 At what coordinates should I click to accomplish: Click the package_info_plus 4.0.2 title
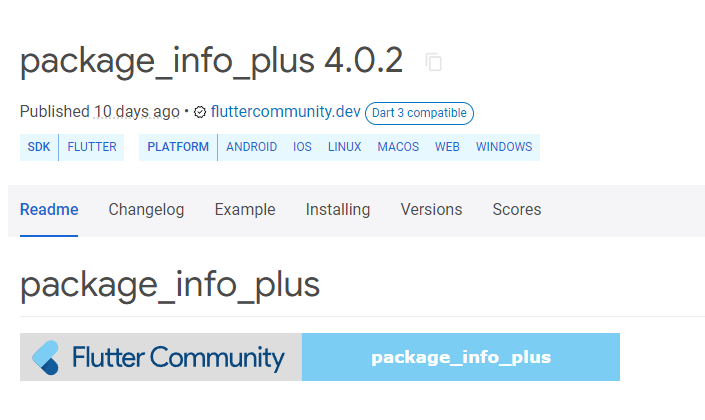[211, 62]
